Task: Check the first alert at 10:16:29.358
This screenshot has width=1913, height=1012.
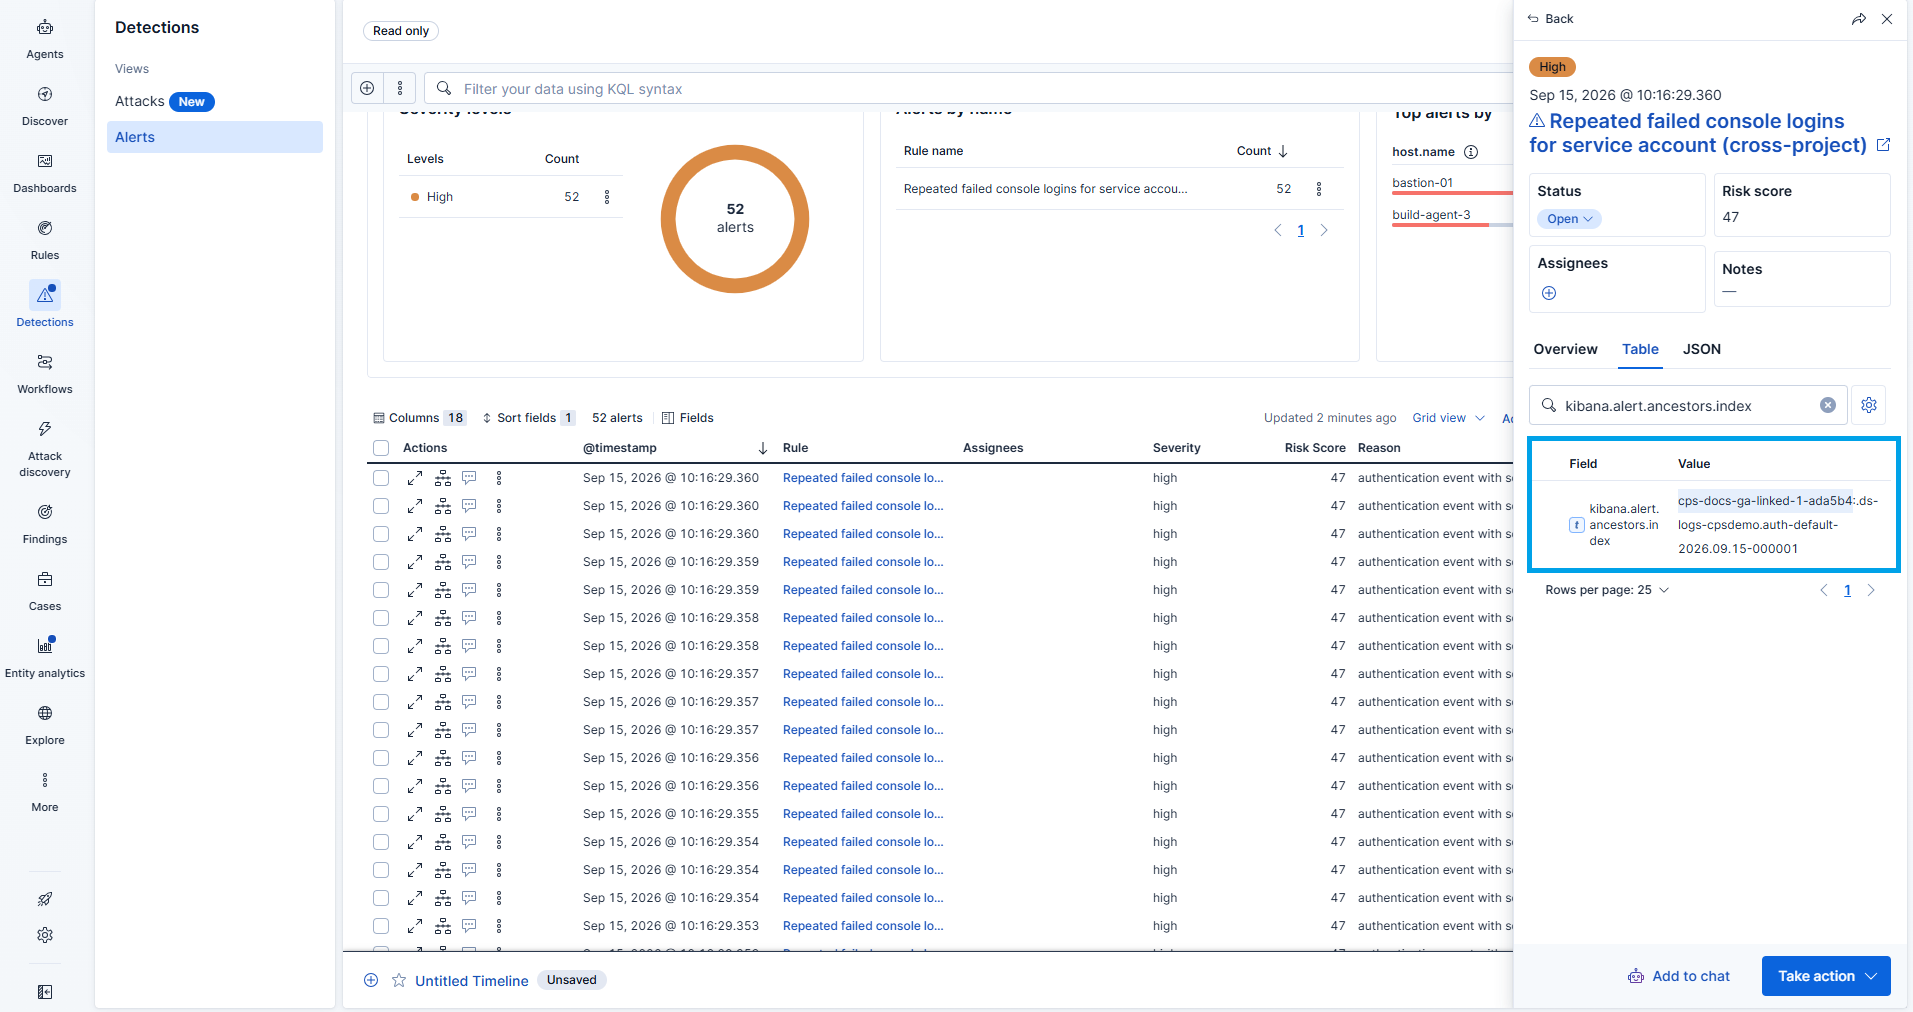Action: pos(381,618)
